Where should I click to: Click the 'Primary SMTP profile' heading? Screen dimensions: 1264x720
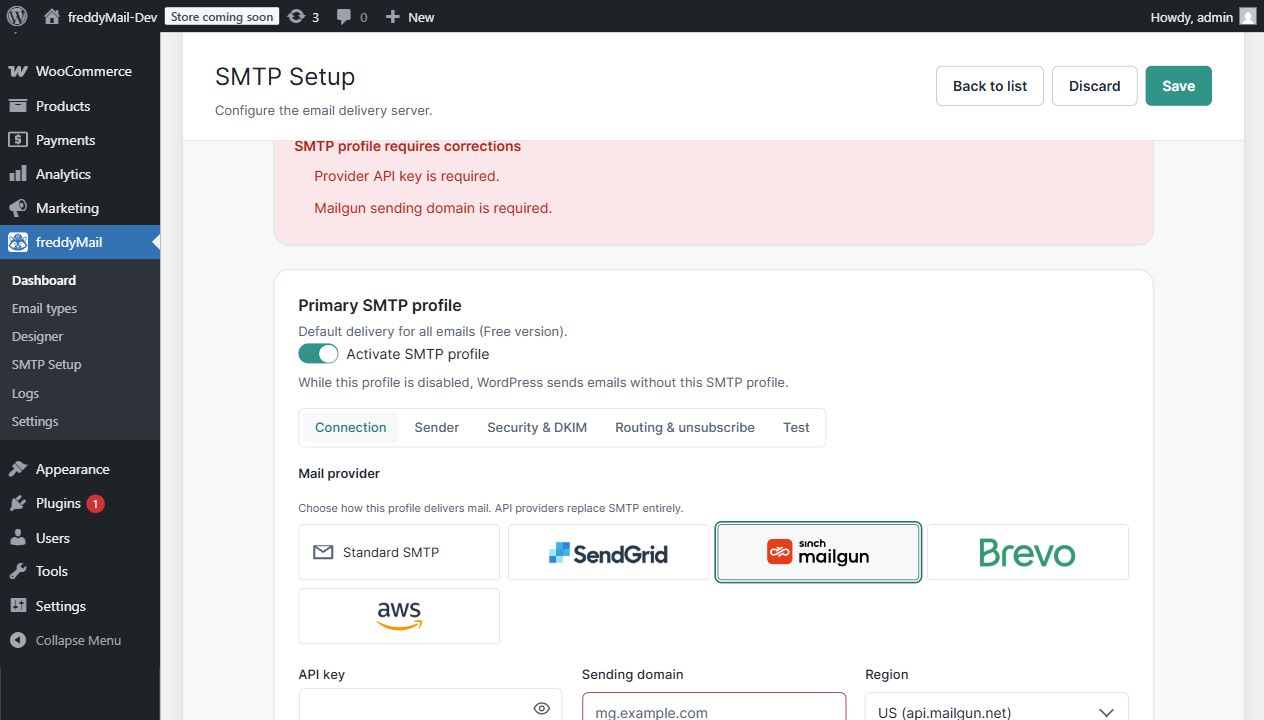tap(380, 306)
